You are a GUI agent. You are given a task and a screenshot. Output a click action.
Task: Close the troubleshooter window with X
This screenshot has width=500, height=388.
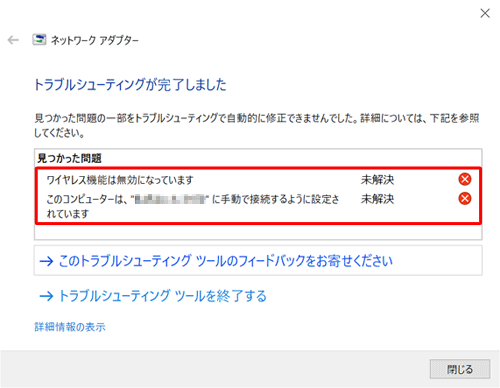coord(485,13)
